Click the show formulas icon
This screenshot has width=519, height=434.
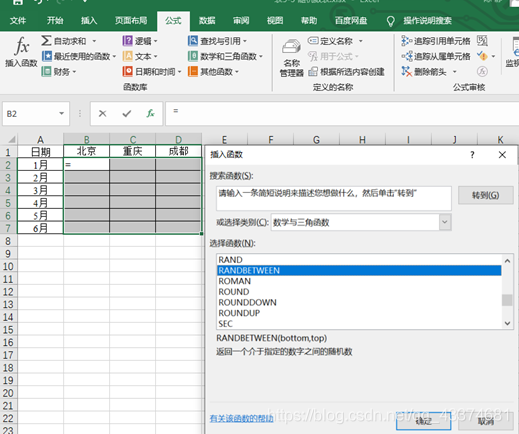(482, 41)
